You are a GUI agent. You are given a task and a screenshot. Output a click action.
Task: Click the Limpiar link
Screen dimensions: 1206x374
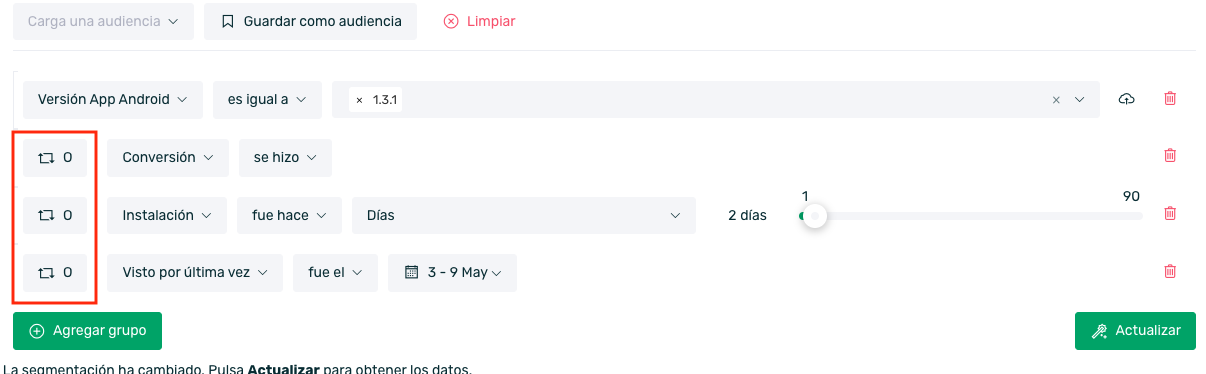480,21
